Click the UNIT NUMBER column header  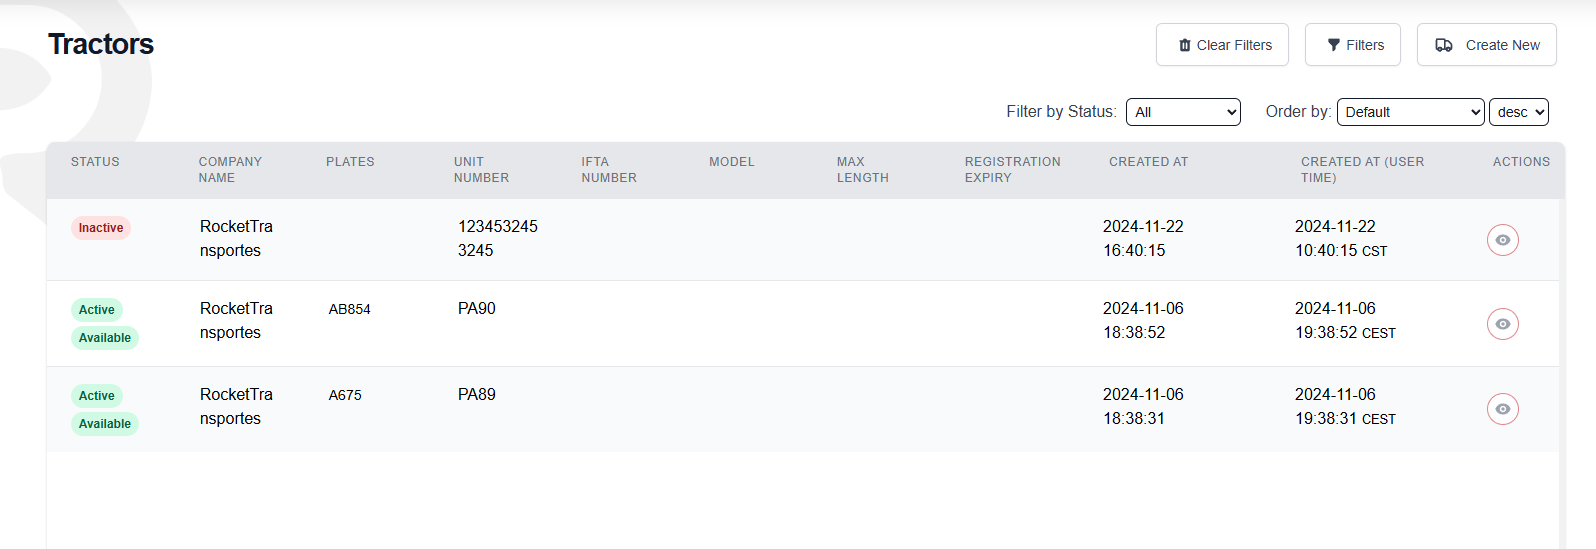pos(481,170)
